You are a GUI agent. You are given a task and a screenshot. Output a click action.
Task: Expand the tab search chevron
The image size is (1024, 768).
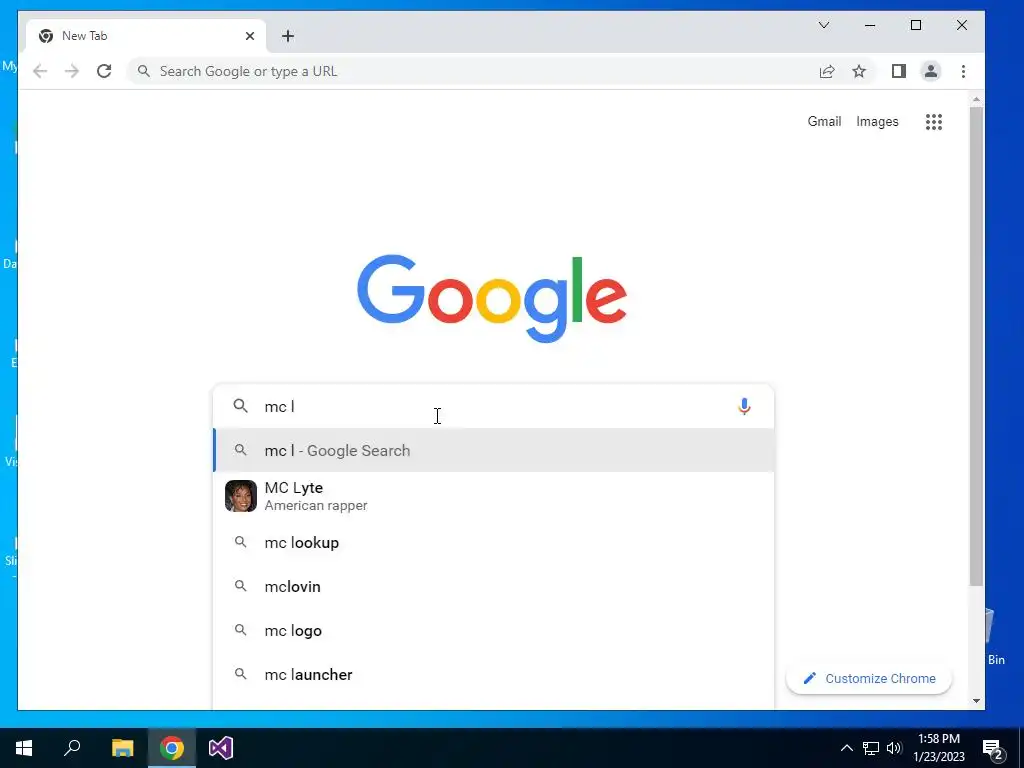click(824, 25)
